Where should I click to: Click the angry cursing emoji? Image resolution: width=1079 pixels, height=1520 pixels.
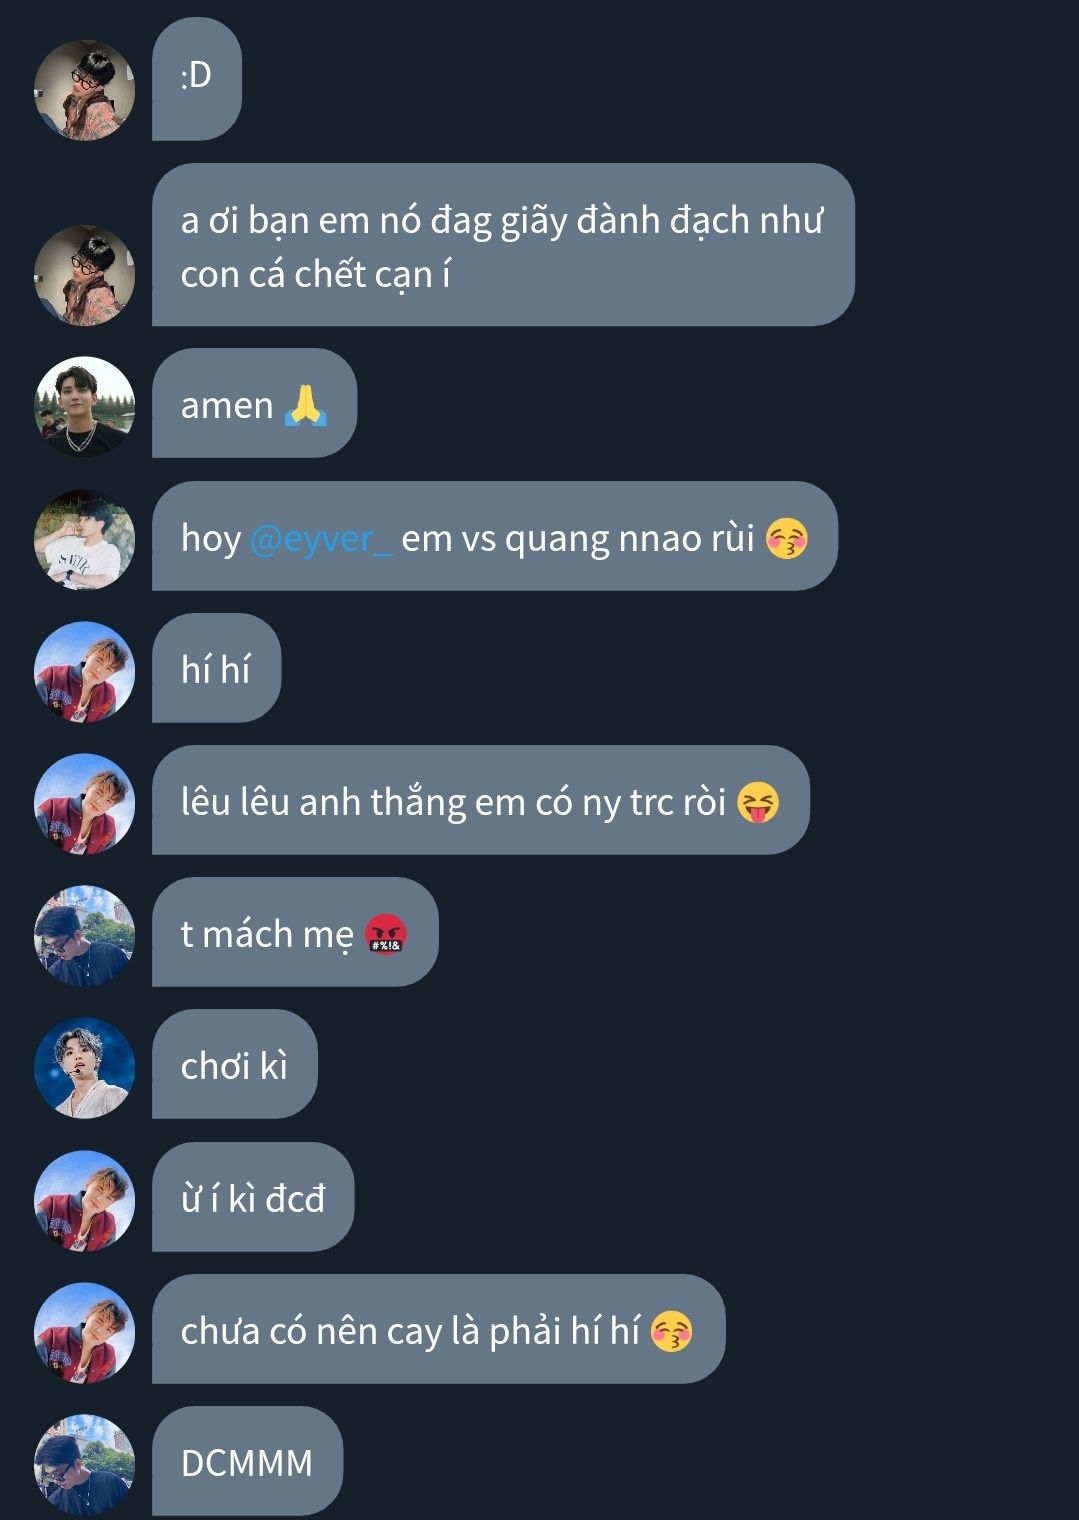(x=387, y=934)
